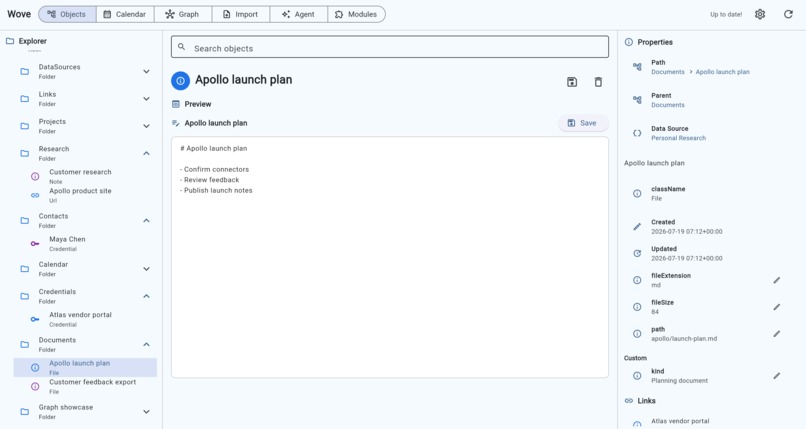This screenshot has width=806, height=429.
Task: Open the Import tab
Action: tap(241, 14)
